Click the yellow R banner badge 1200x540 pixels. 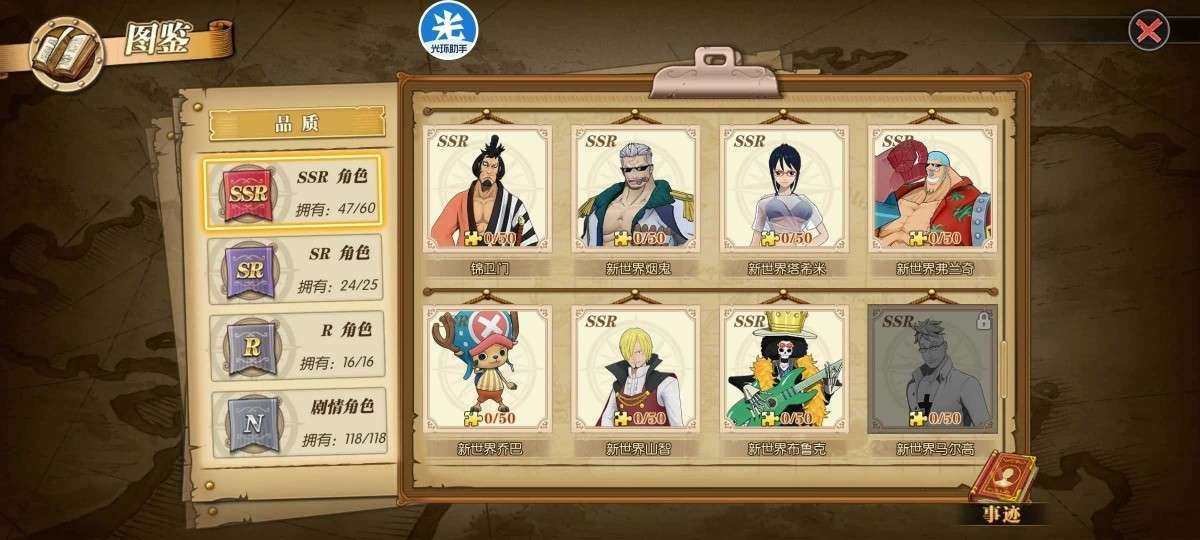click(247, 346)
